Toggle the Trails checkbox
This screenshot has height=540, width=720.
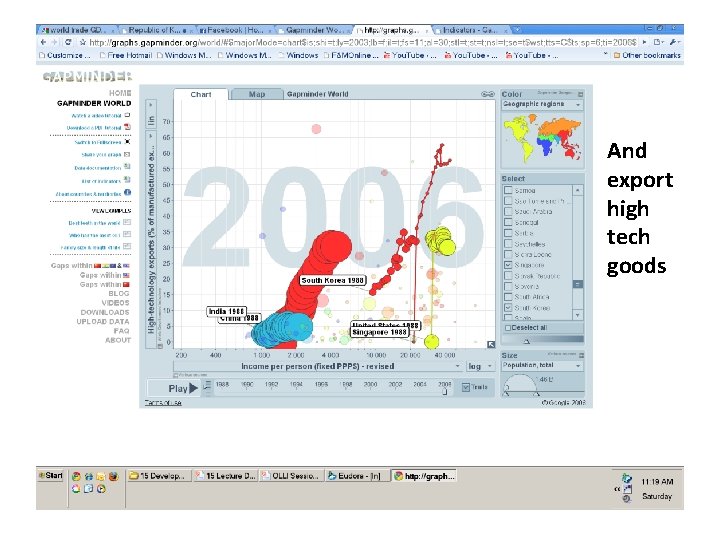tap(466, 387)
